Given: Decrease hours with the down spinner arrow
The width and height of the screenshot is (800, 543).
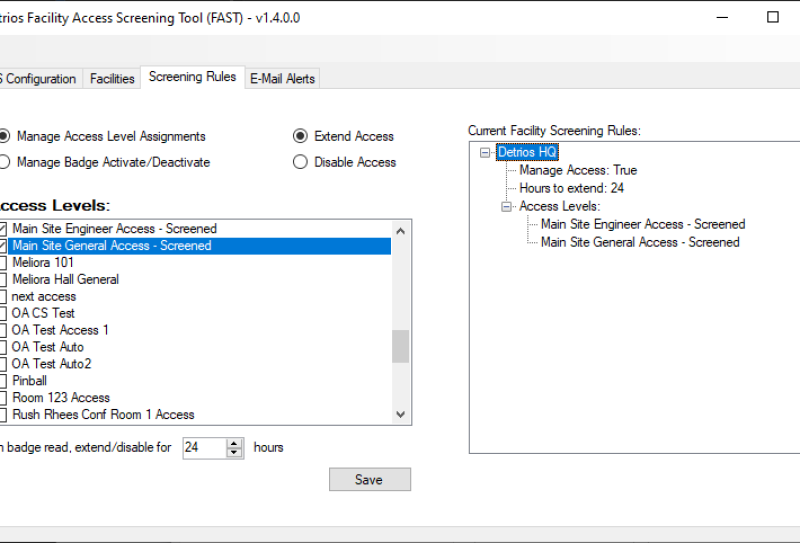Looking at the screenshot, I should (235, 453).
